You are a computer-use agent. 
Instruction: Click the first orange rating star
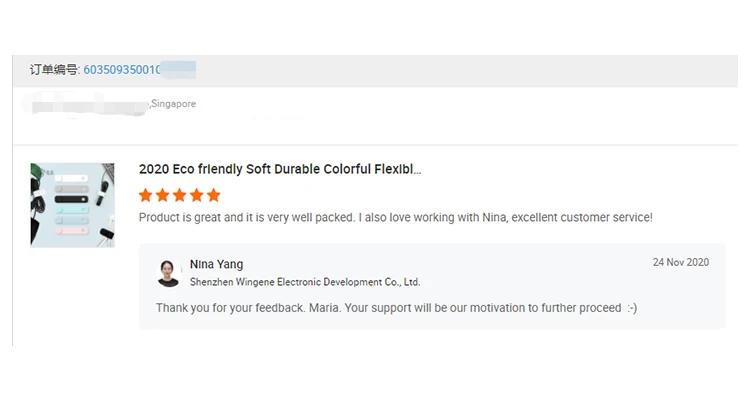coord(146,195)
